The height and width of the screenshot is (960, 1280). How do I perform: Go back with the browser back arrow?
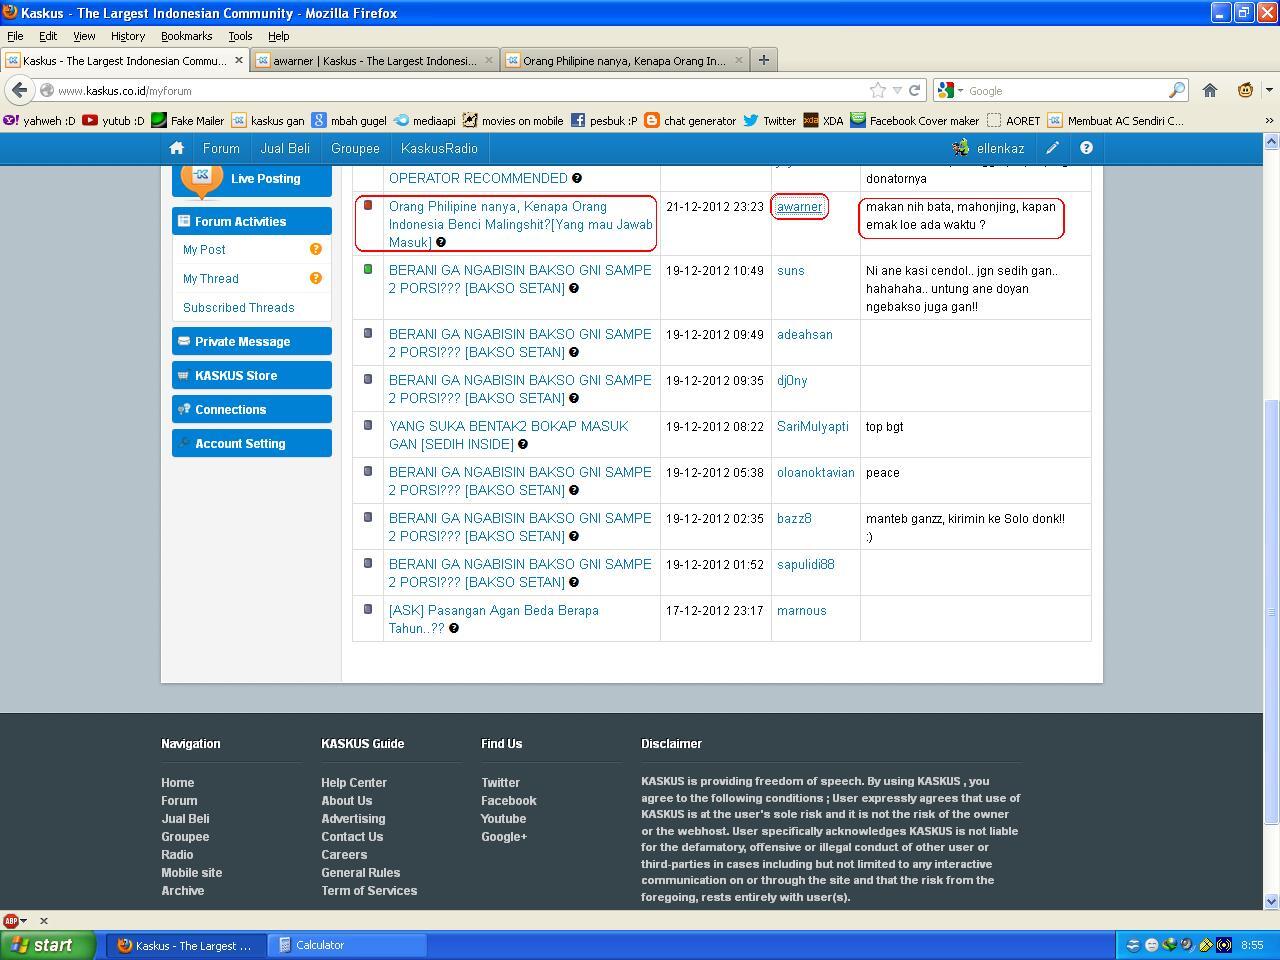pyautogui.click(x=20, y=90)
